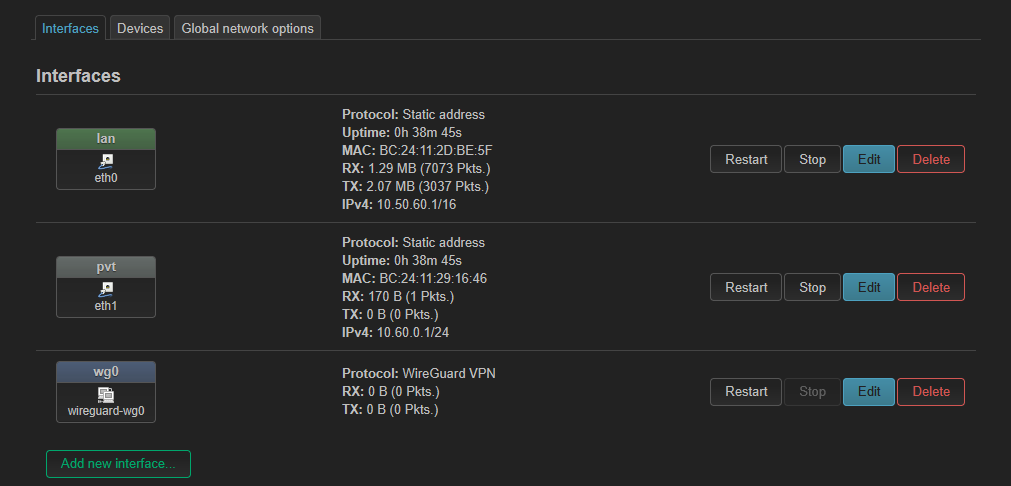Image resolution: width=1011 pixels, height=486 pixels.
Task: Switch to the Devices tab
Action: click(140, 28)
